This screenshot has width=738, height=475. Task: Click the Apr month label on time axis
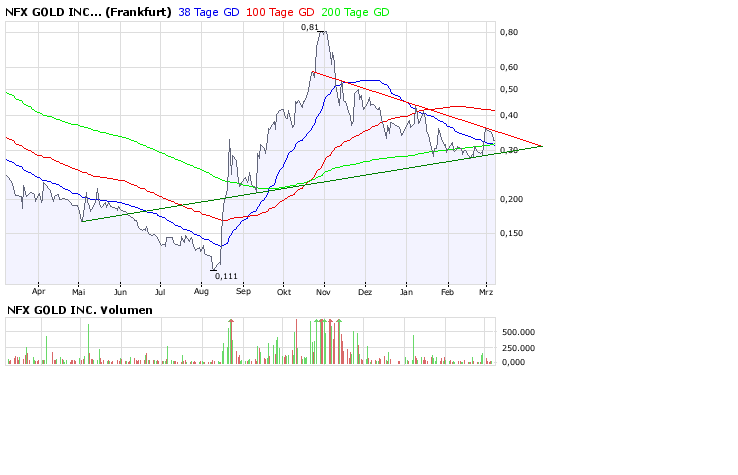point(39,292)
